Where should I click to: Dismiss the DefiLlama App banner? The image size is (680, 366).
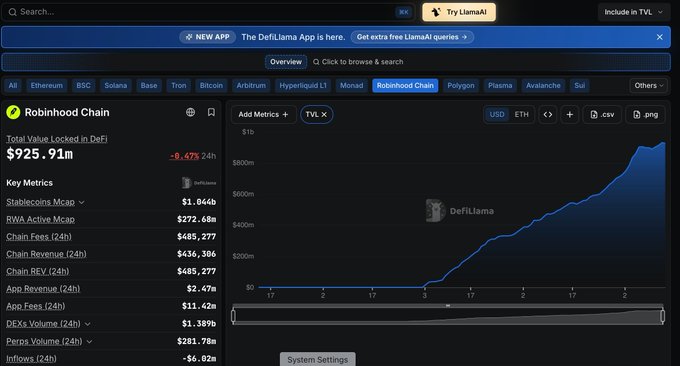click(660, 37)
